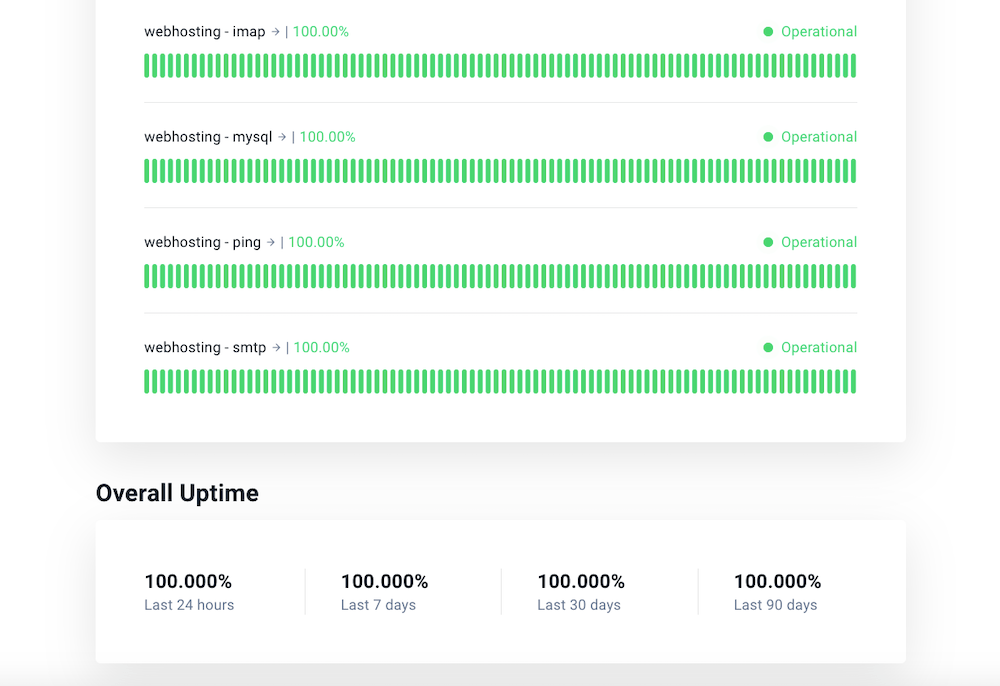The width and height of the screenshot is (1000, 686).
Task: Click the green status dot for imap
Action: click(x=768, y=32)
